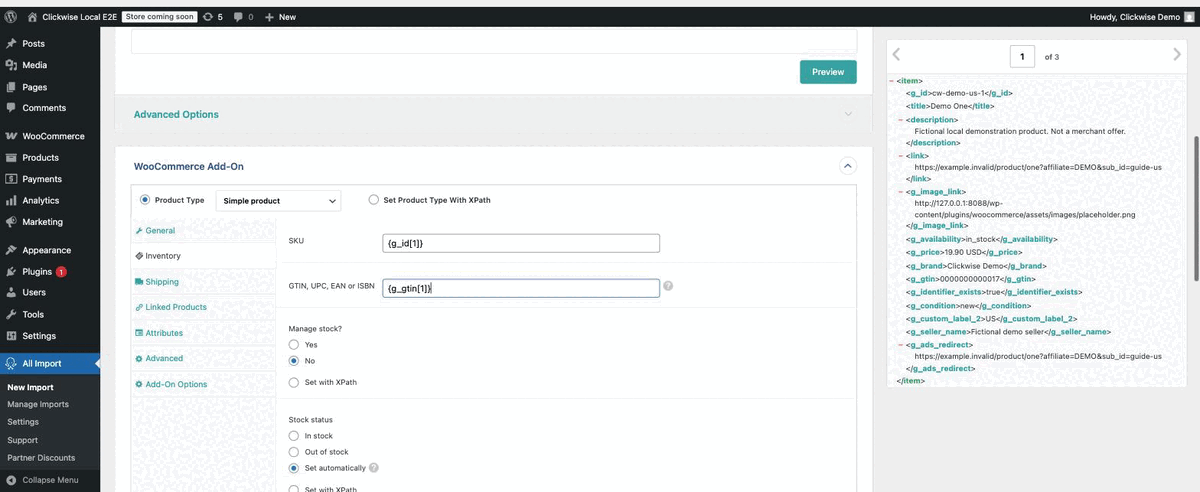The height and width of the screenshot is (492, 1200).
Task: Click the All Import icon in sidebar
Action: [11, 364]
